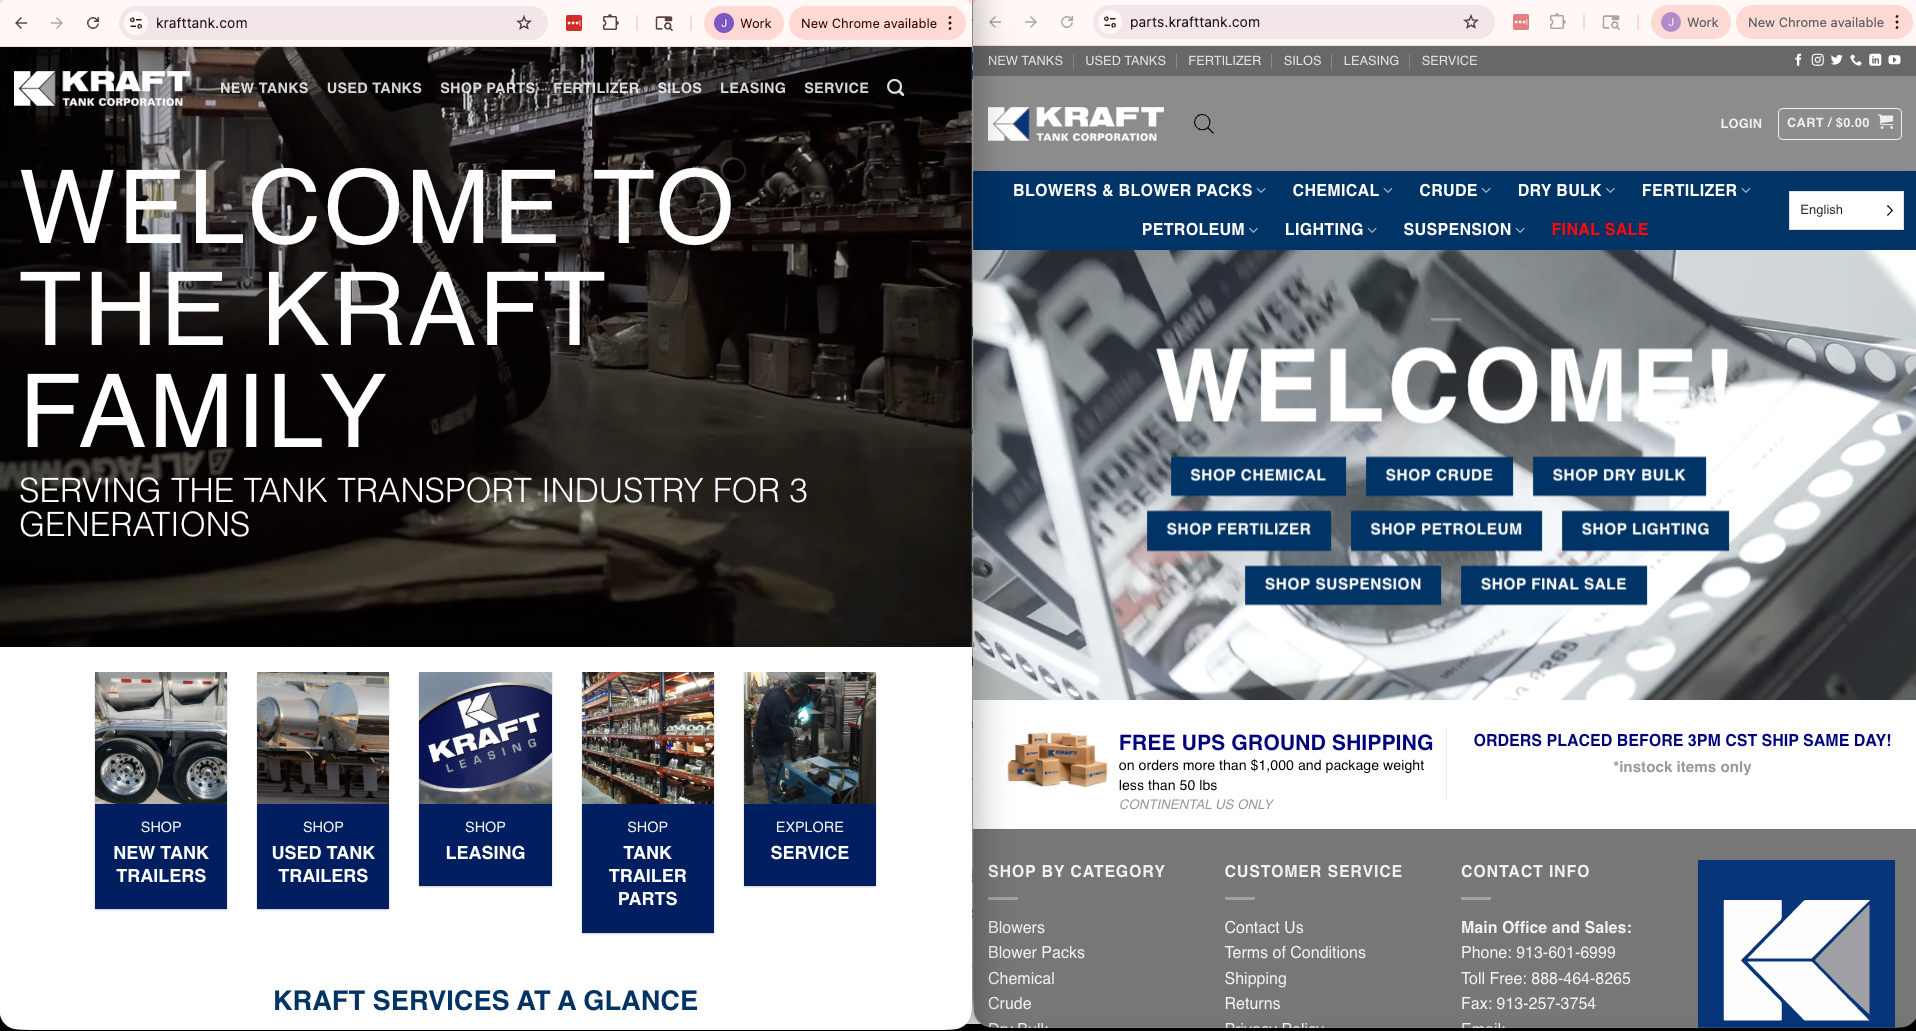Open the Chrome three-dot menu in right window
Screen dimensions: 1916x1031
1897,22
